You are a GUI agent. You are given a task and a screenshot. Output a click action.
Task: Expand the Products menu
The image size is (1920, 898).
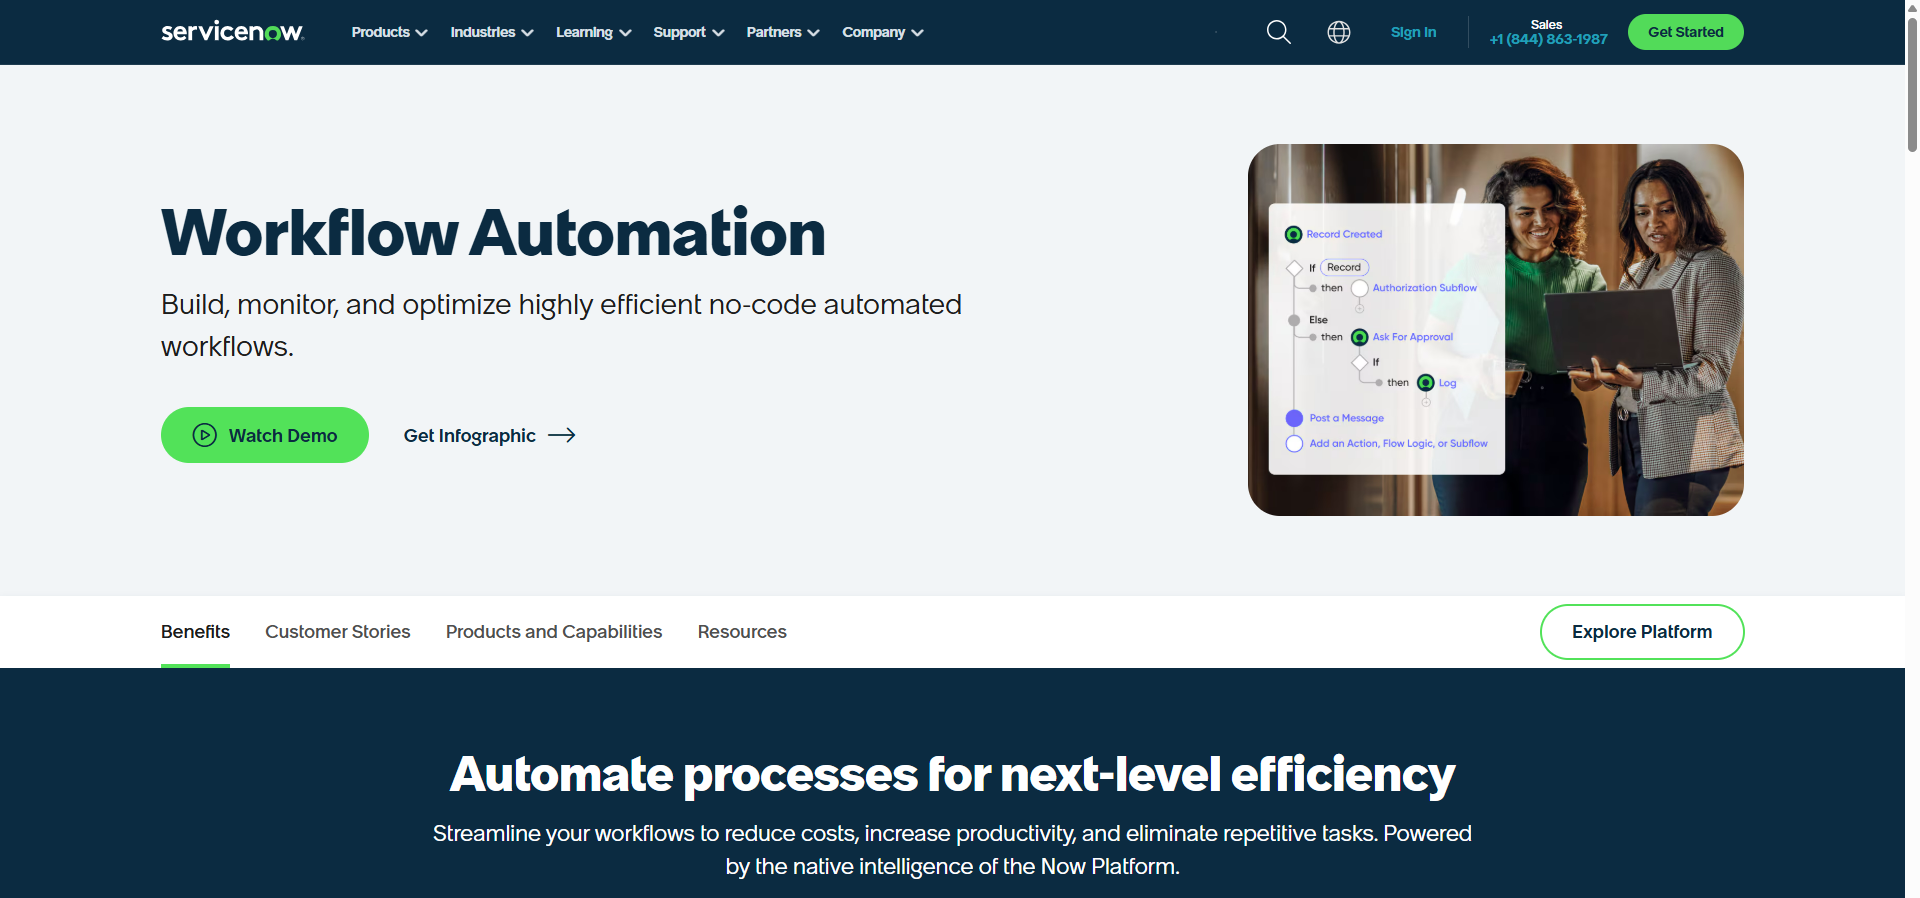pyautogui.click(x=389, y=32)
